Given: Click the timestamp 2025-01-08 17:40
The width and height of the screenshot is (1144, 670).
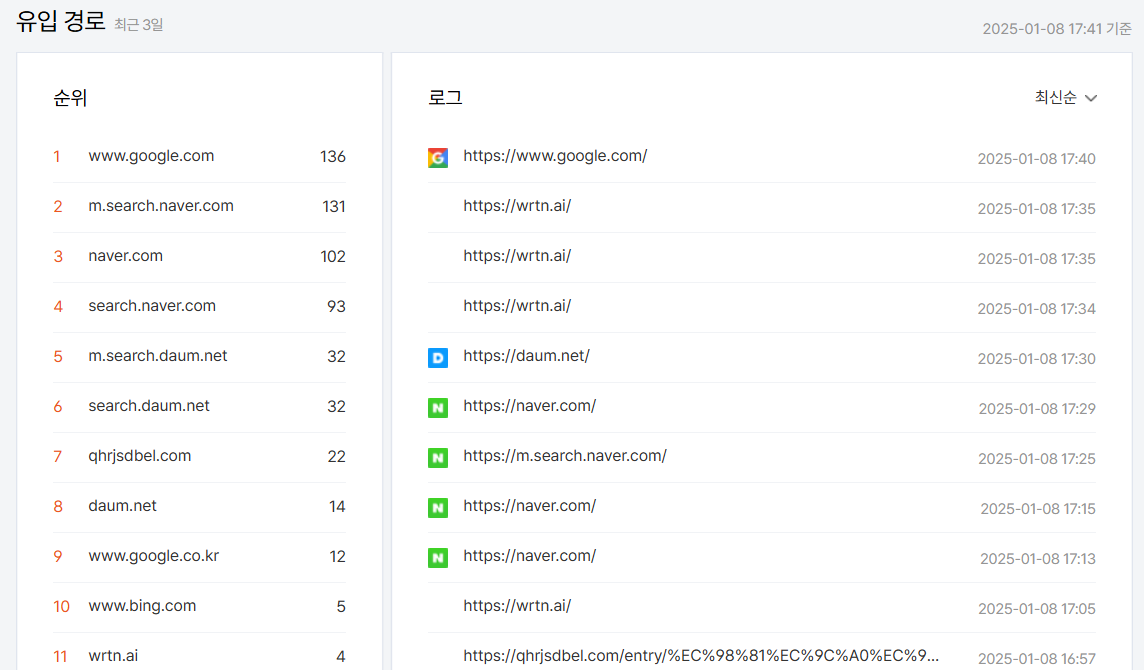Looking at the screenshot, I should (x=1036, y=158).
